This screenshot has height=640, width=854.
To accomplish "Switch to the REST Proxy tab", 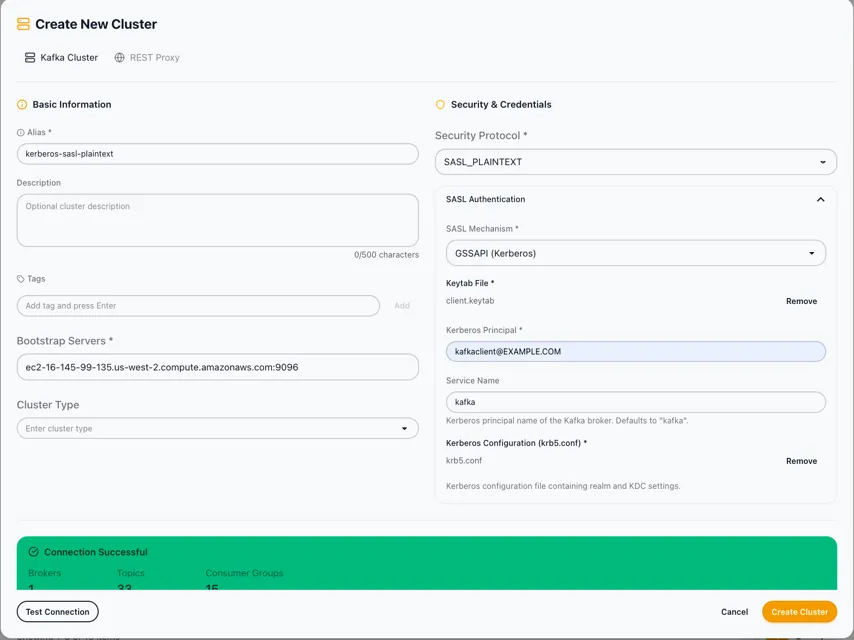I will (147, 58).
